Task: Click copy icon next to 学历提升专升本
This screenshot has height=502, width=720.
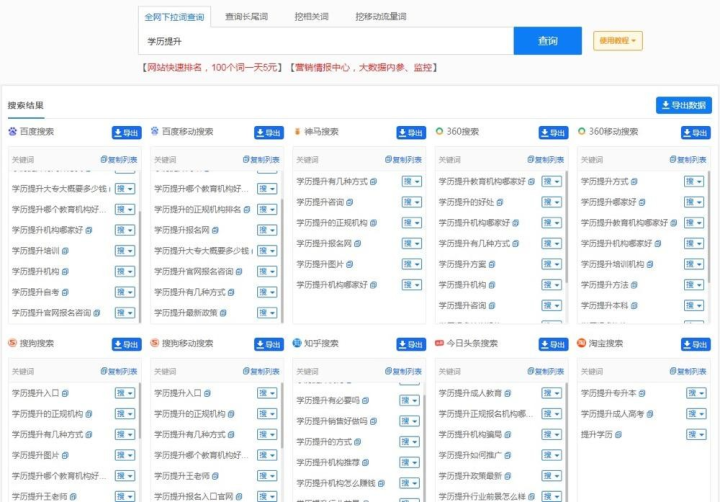Action: click(642, 393)
